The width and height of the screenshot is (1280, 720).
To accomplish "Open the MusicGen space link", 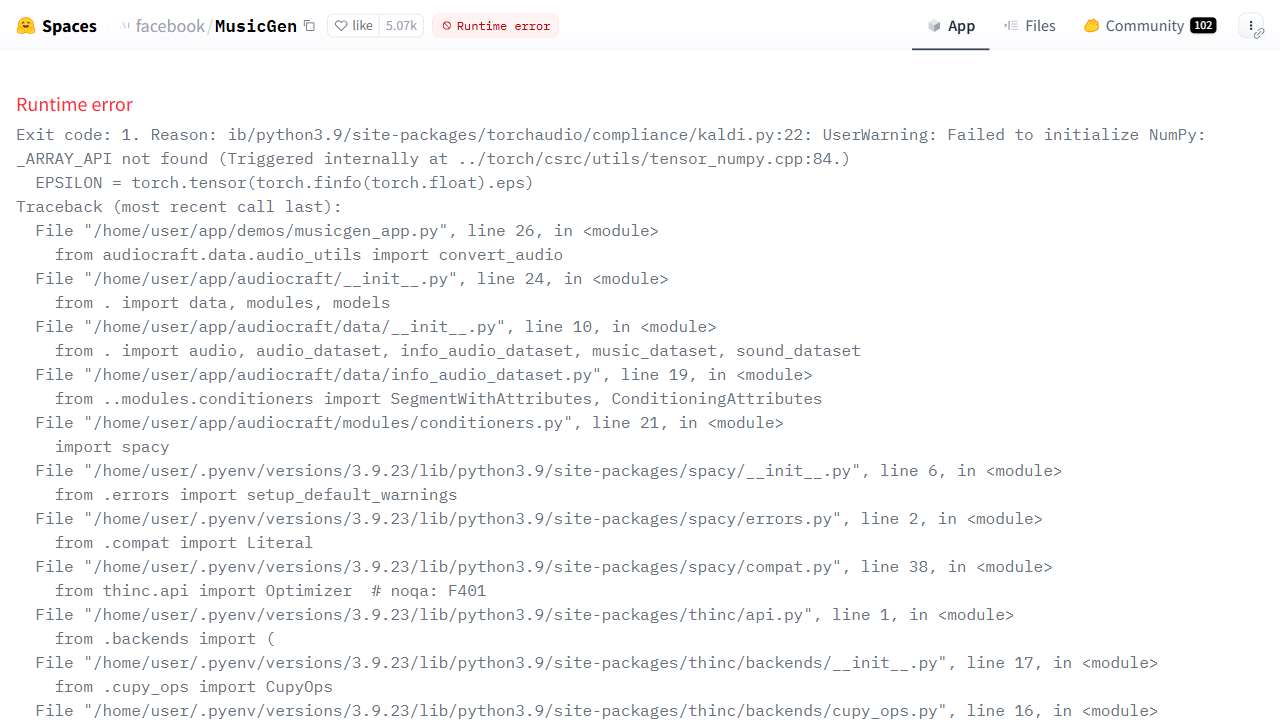I will pos(256,26).
